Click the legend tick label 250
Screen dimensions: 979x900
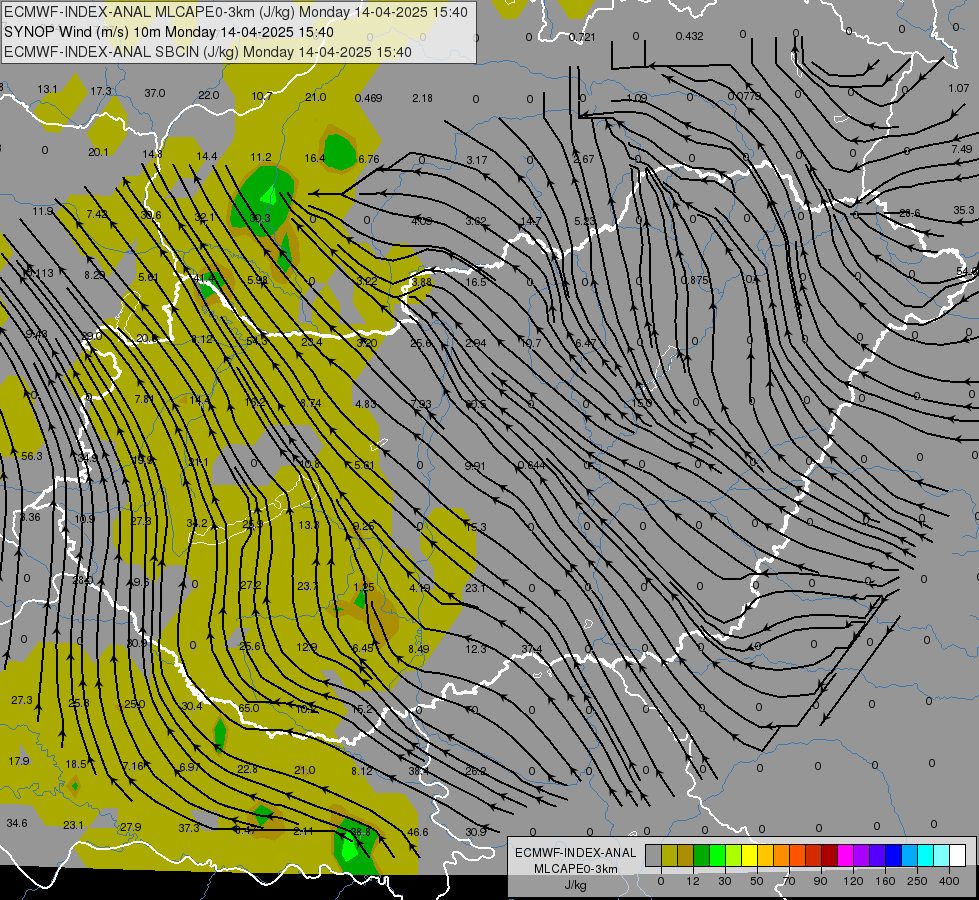point(917,881)
